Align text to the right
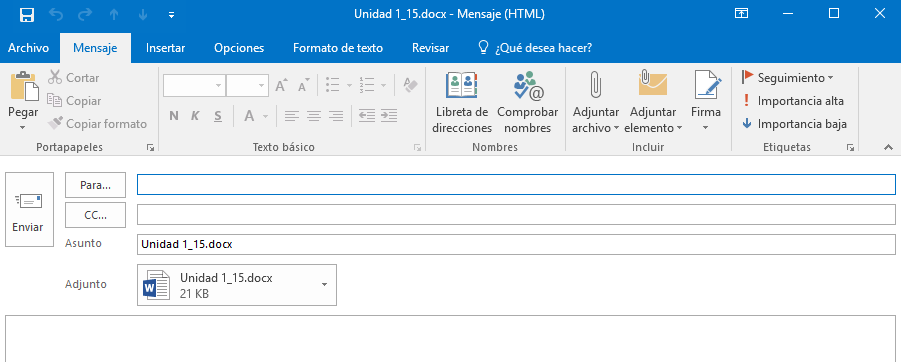This screenshot has height=362, width=901. tap(336, 116)
